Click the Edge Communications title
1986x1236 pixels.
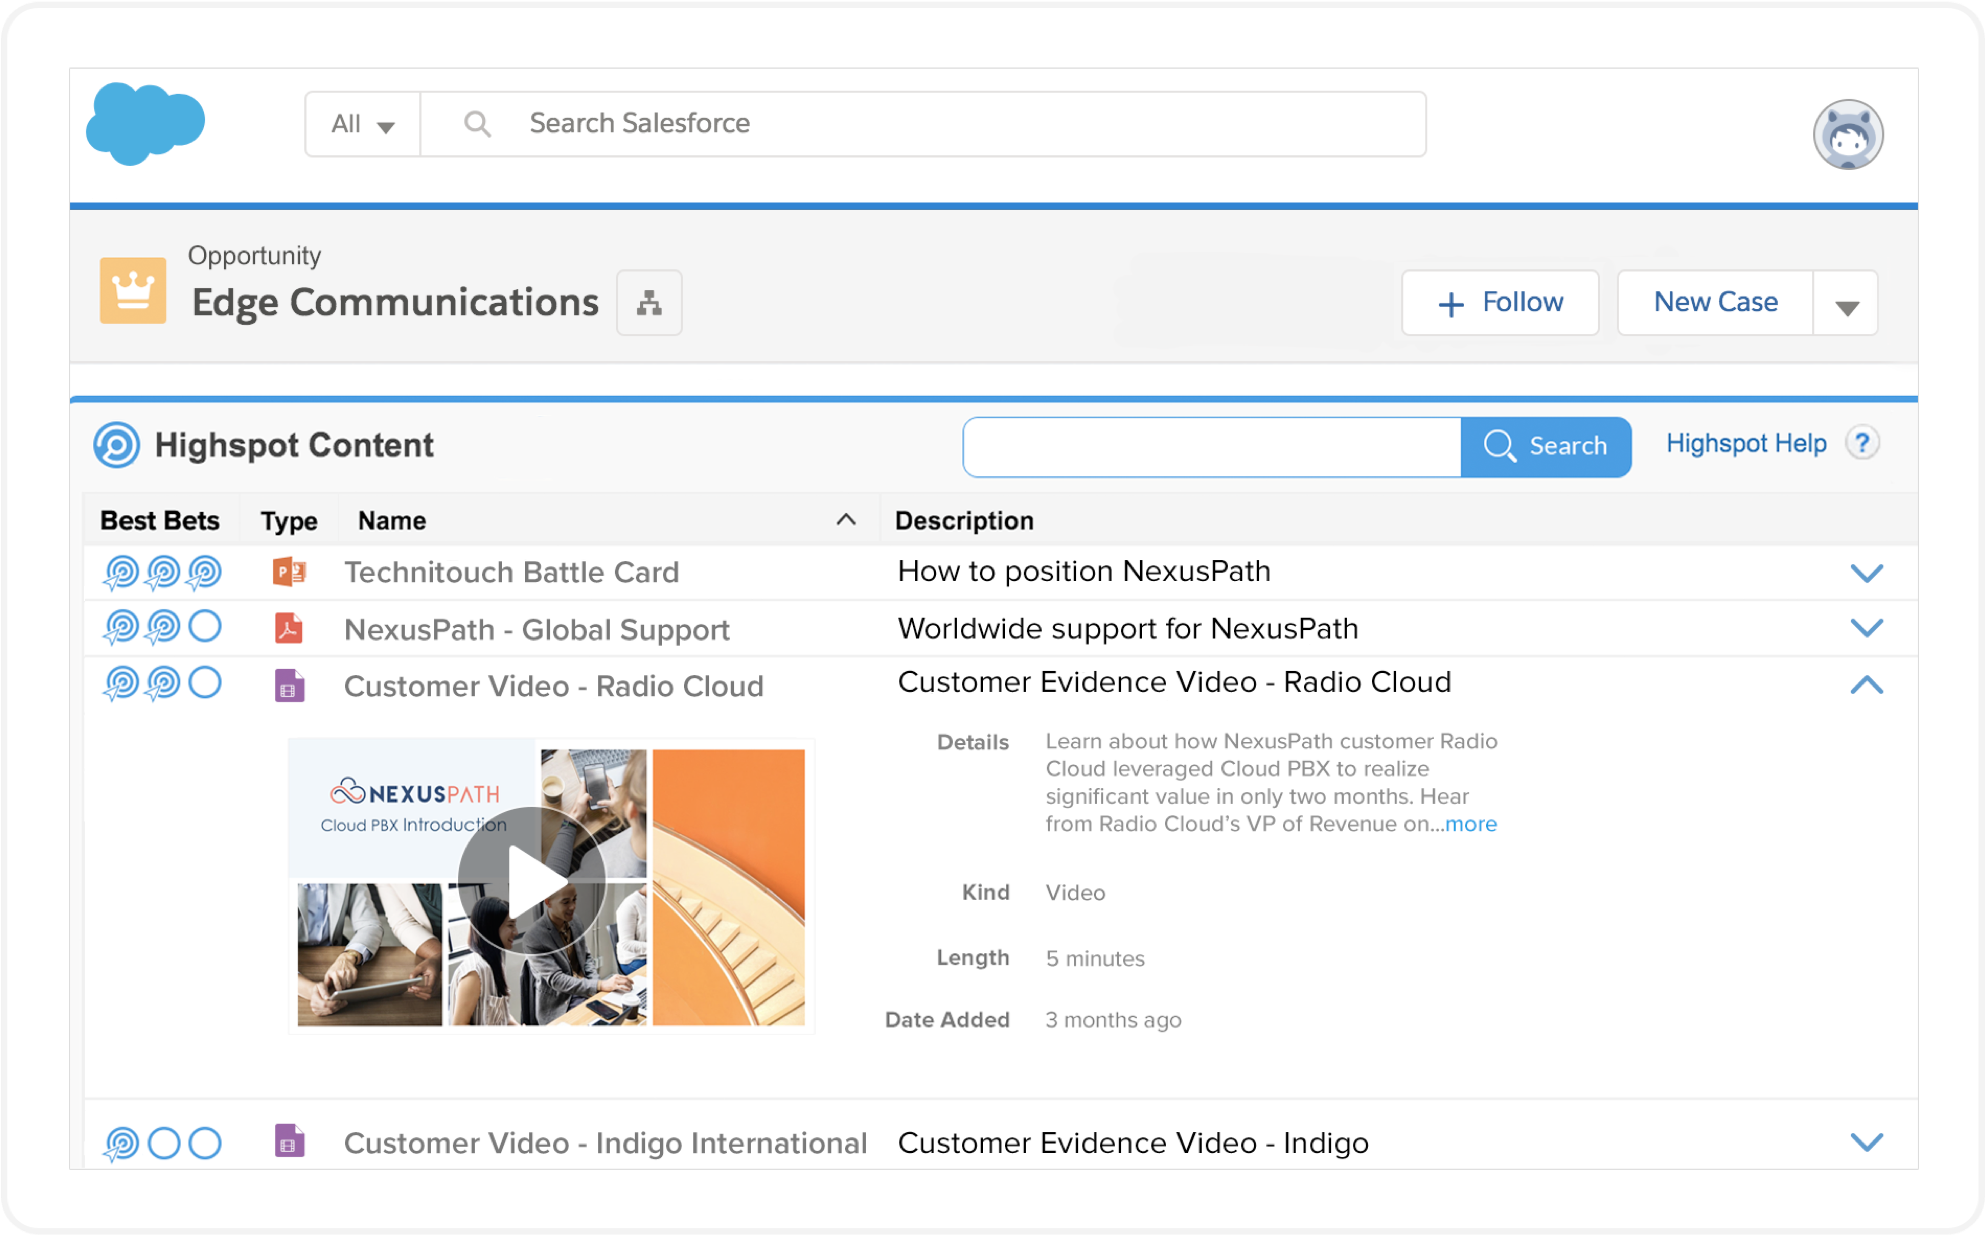(x=395, y=303)
